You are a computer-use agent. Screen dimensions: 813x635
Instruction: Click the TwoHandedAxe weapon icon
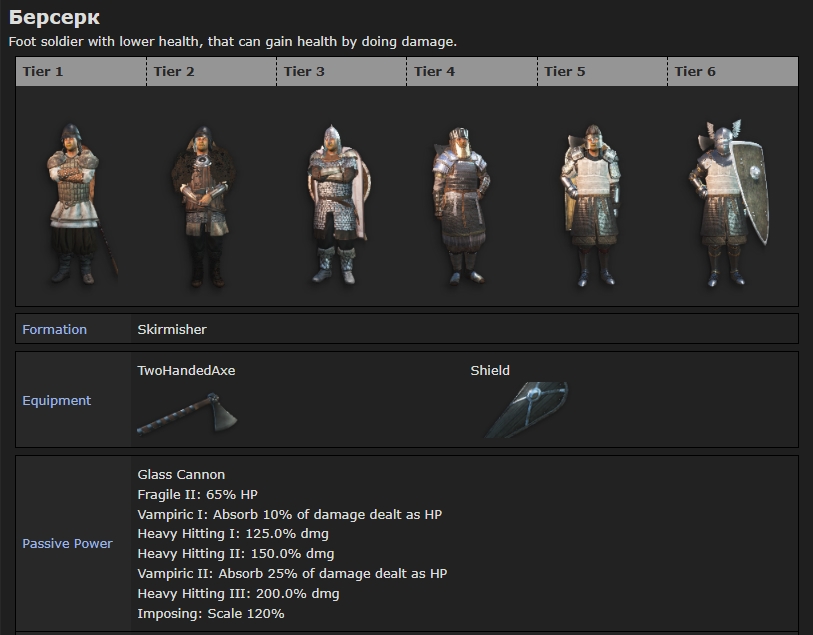[x=186, y=411]
